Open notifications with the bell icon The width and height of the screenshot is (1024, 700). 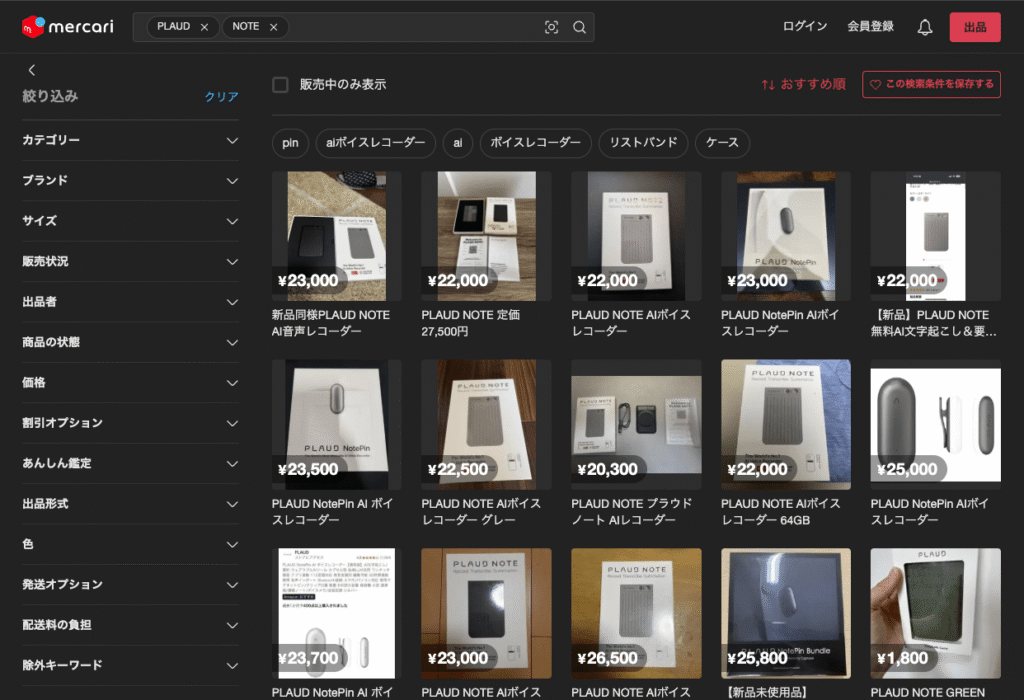(924, 27)
